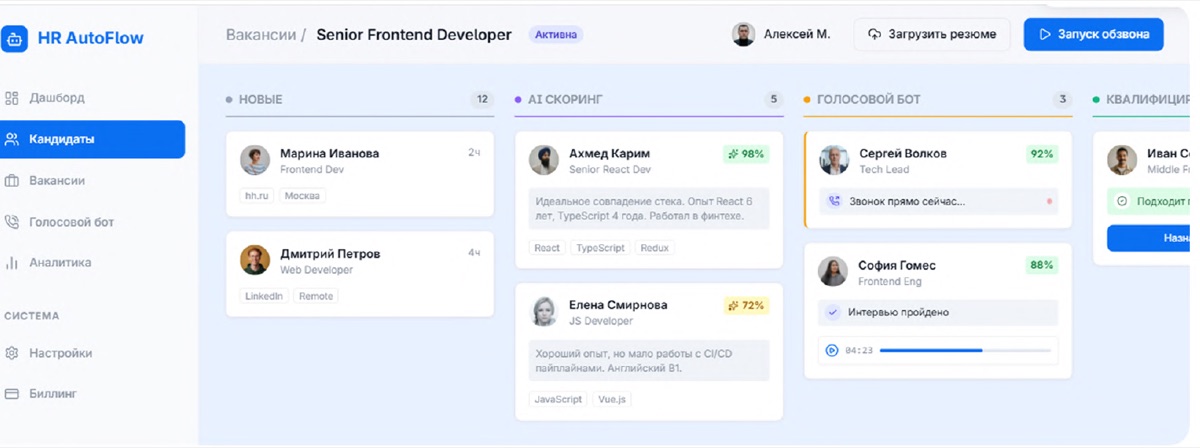Viewport: 1200px width, 448px height.
Task: Open Дмитрий Петров candidate card
Action: 360,274
